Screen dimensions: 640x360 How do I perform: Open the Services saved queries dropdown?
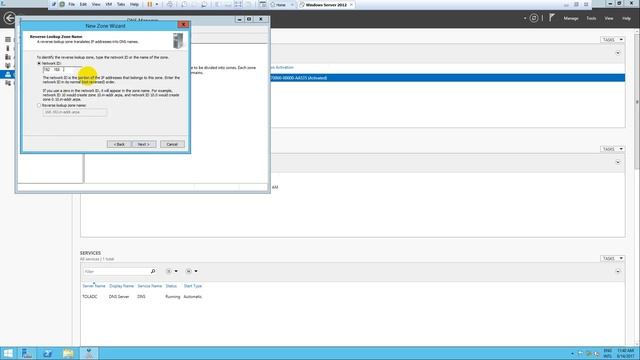tap(191, 271)
